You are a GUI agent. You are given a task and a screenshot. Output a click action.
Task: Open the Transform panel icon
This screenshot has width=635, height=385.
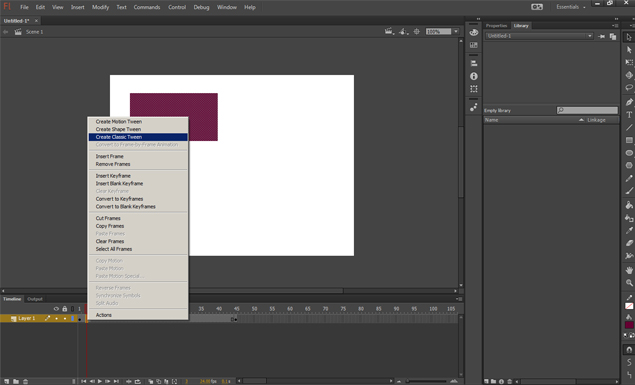(473, 89)
